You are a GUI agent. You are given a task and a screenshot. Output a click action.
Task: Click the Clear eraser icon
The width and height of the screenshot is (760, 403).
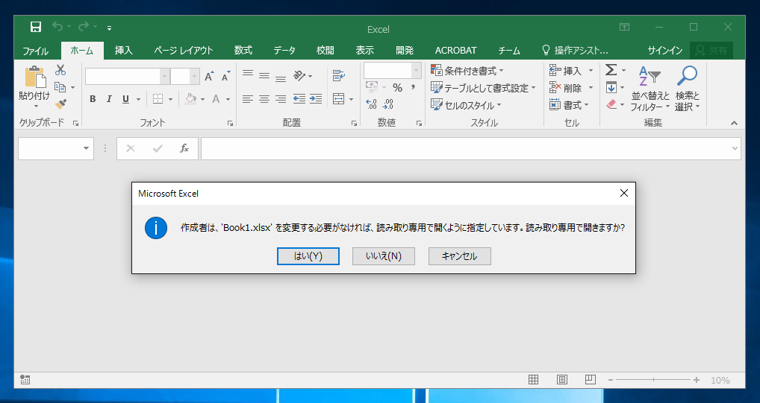tap(611, 104)
